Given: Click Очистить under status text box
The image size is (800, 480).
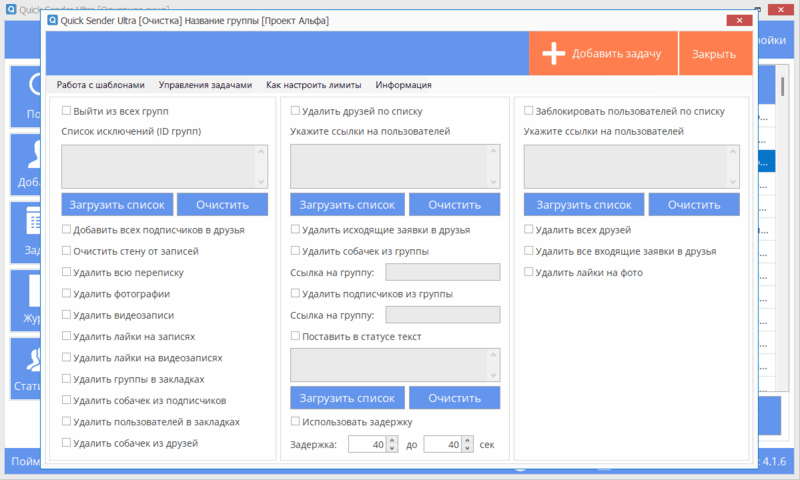Looking at the screenshot, I should click(455, 398).
